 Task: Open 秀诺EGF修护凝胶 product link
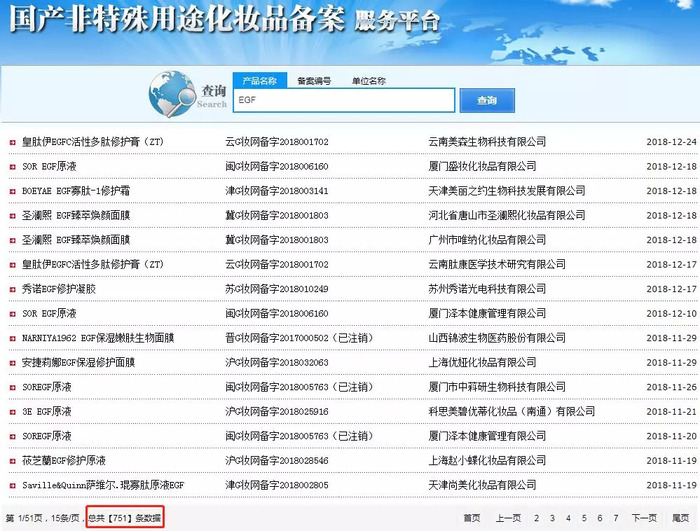(x=59, y=289)
